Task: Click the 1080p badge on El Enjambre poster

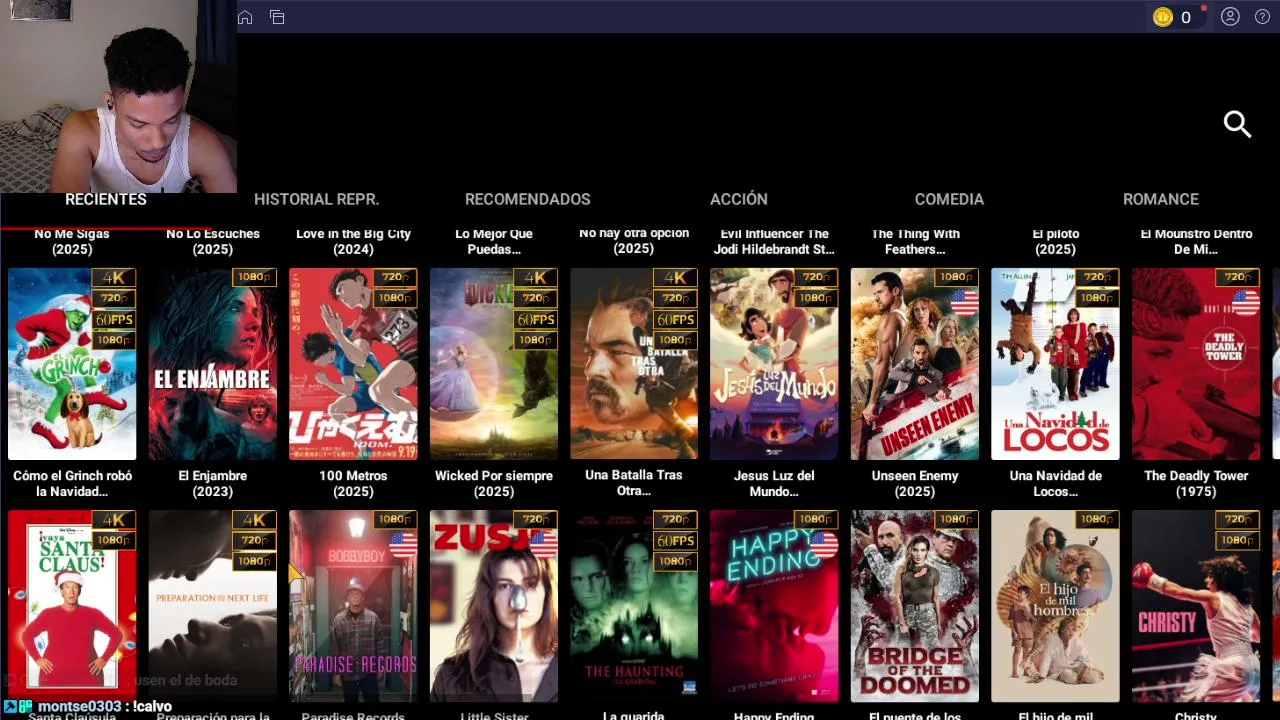Action: 255,277
